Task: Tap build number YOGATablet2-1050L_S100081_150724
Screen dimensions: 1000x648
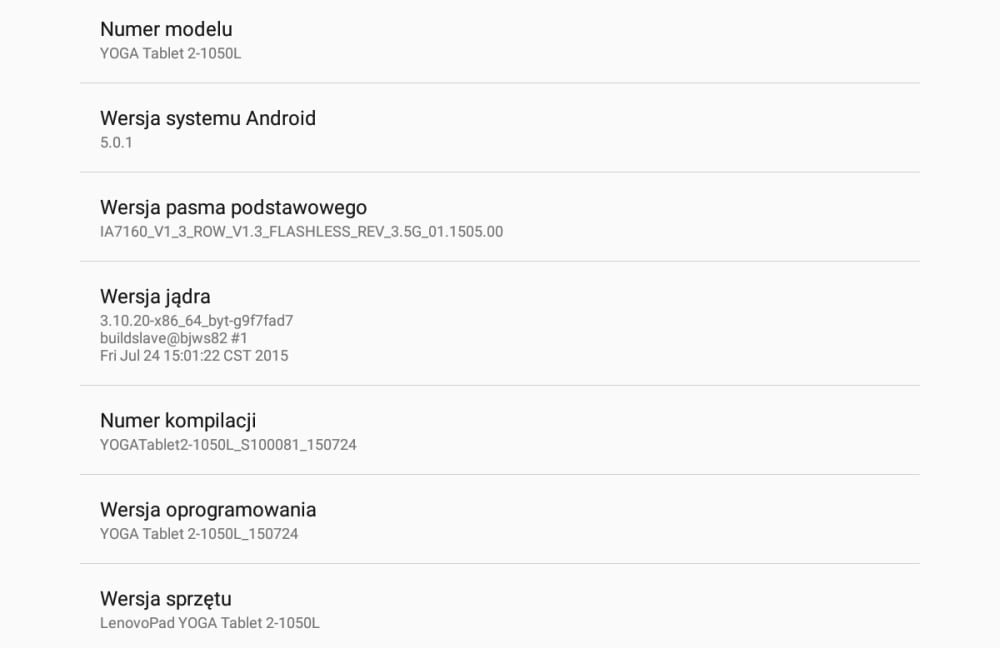Action: (228, 445)
